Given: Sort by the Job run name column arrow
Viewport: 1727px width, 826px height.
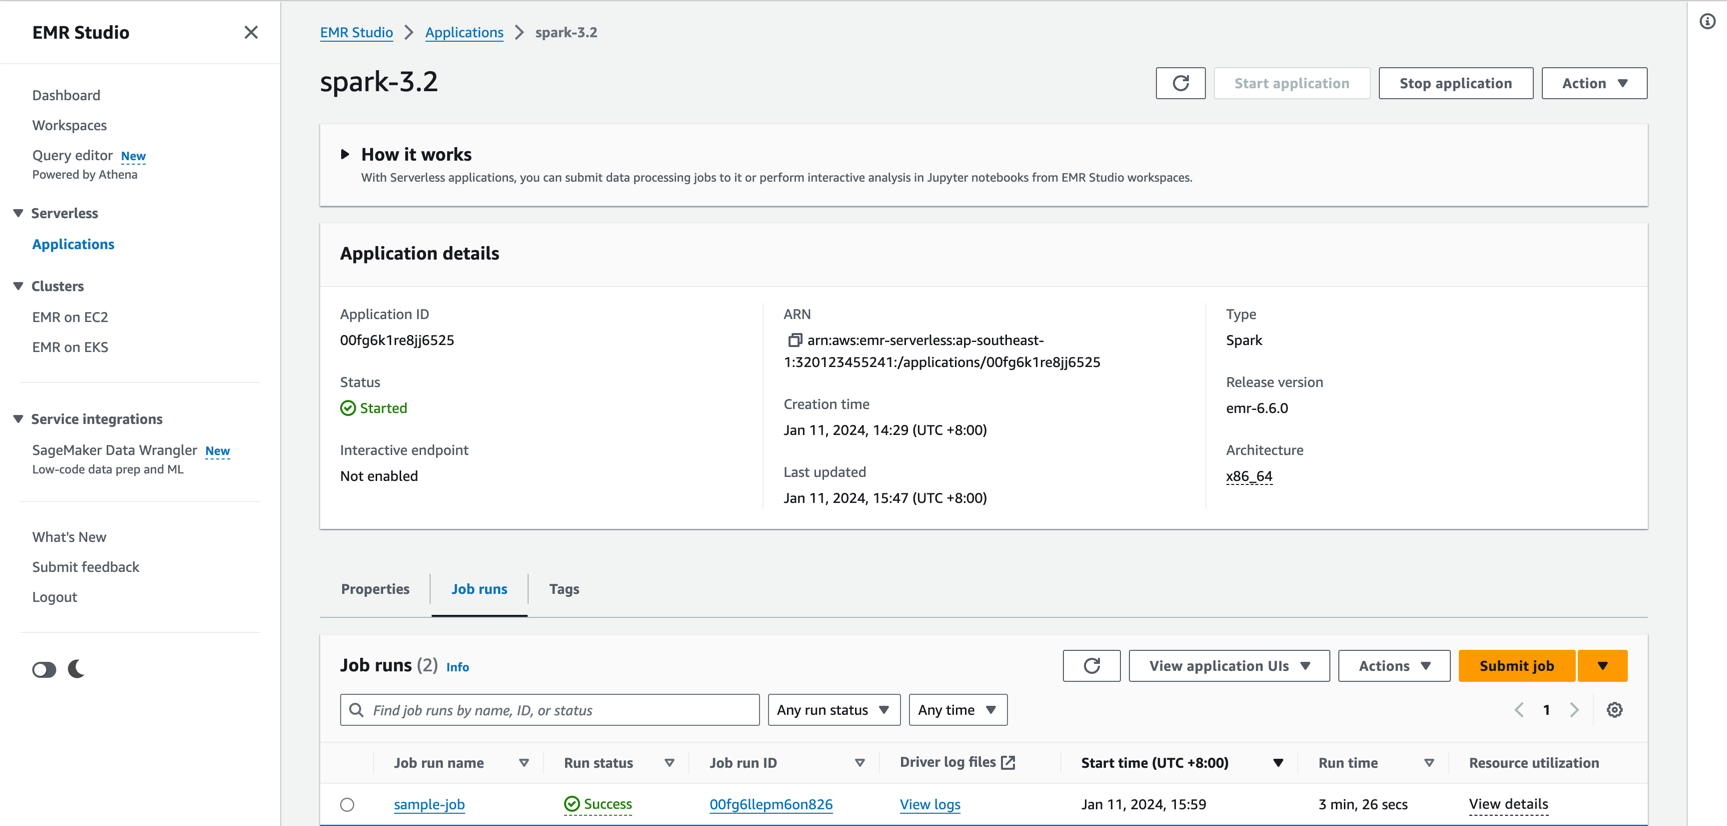Looking at the screenshot, I should (x=524, y=763).
